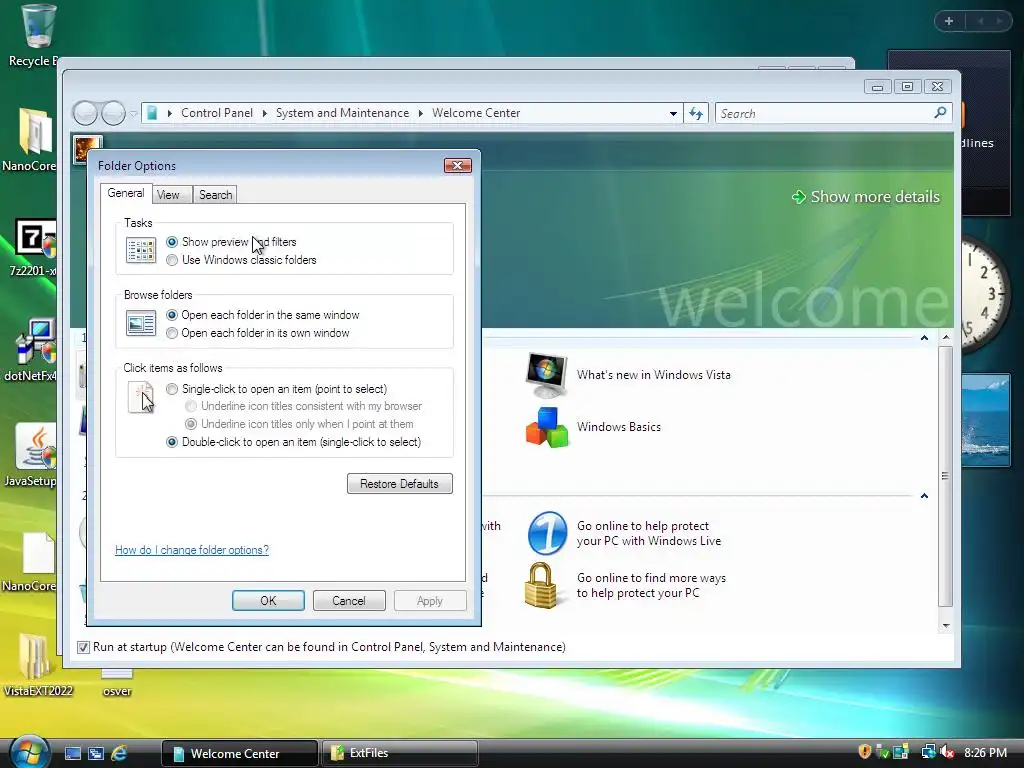Confirm Folder Options with OK

pos(268,601)
